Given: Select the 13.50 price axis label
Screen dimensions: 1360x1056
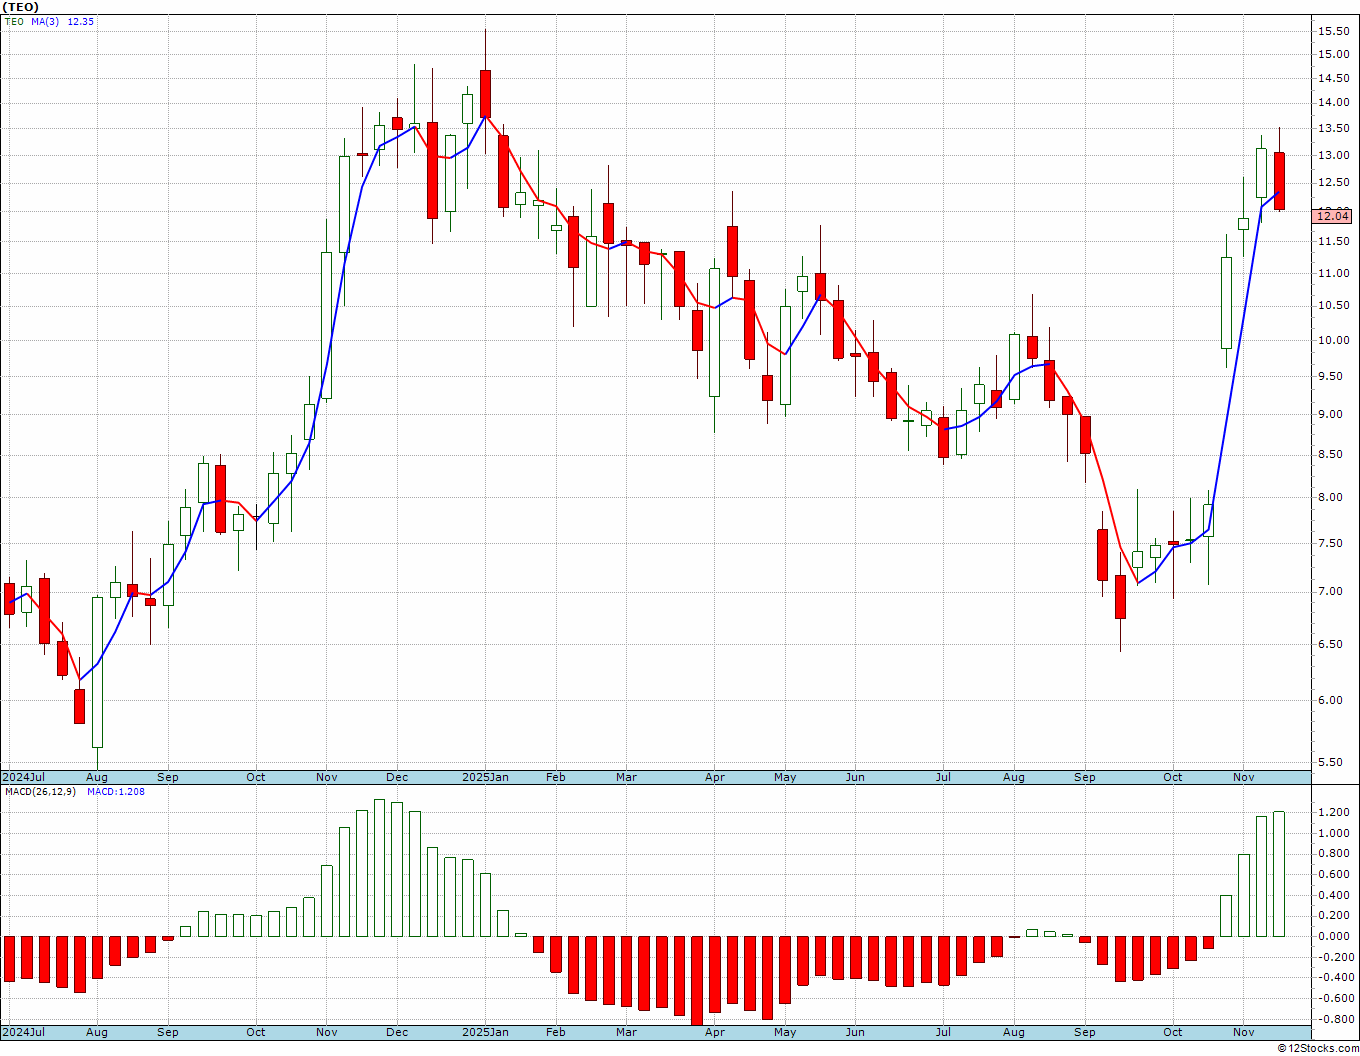Looking at the screenshot, I should click(x=1333, y=129).
